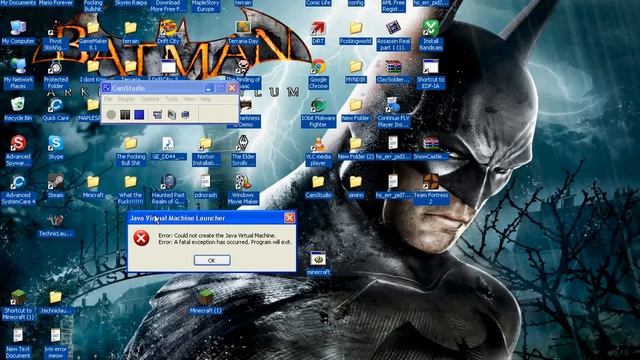Minimize the CamStudio window
This screenshot has width=640, height=360.
tap(209, 88)
